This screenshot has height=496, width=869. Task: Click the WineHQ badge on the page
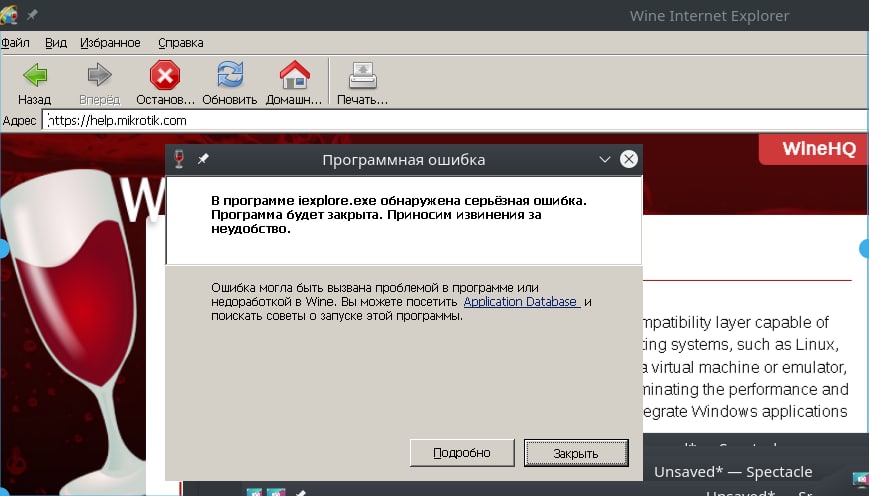coord(812,149)
